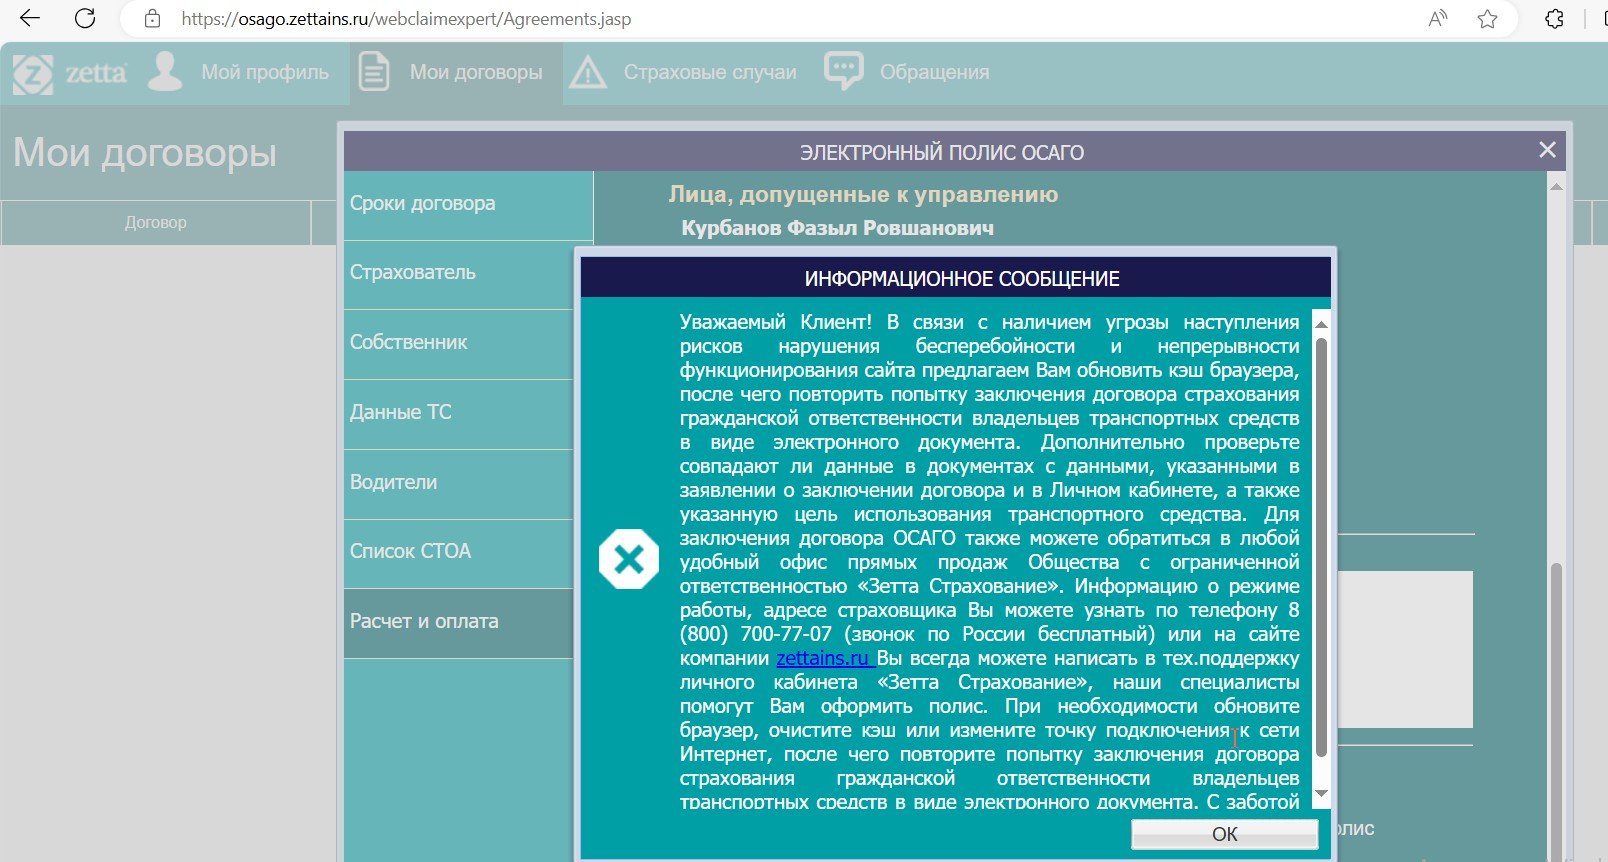The width and height of the screenshot is (1608, 862).
Task: Click the warning triangle icon
Action: click(588, 72)
